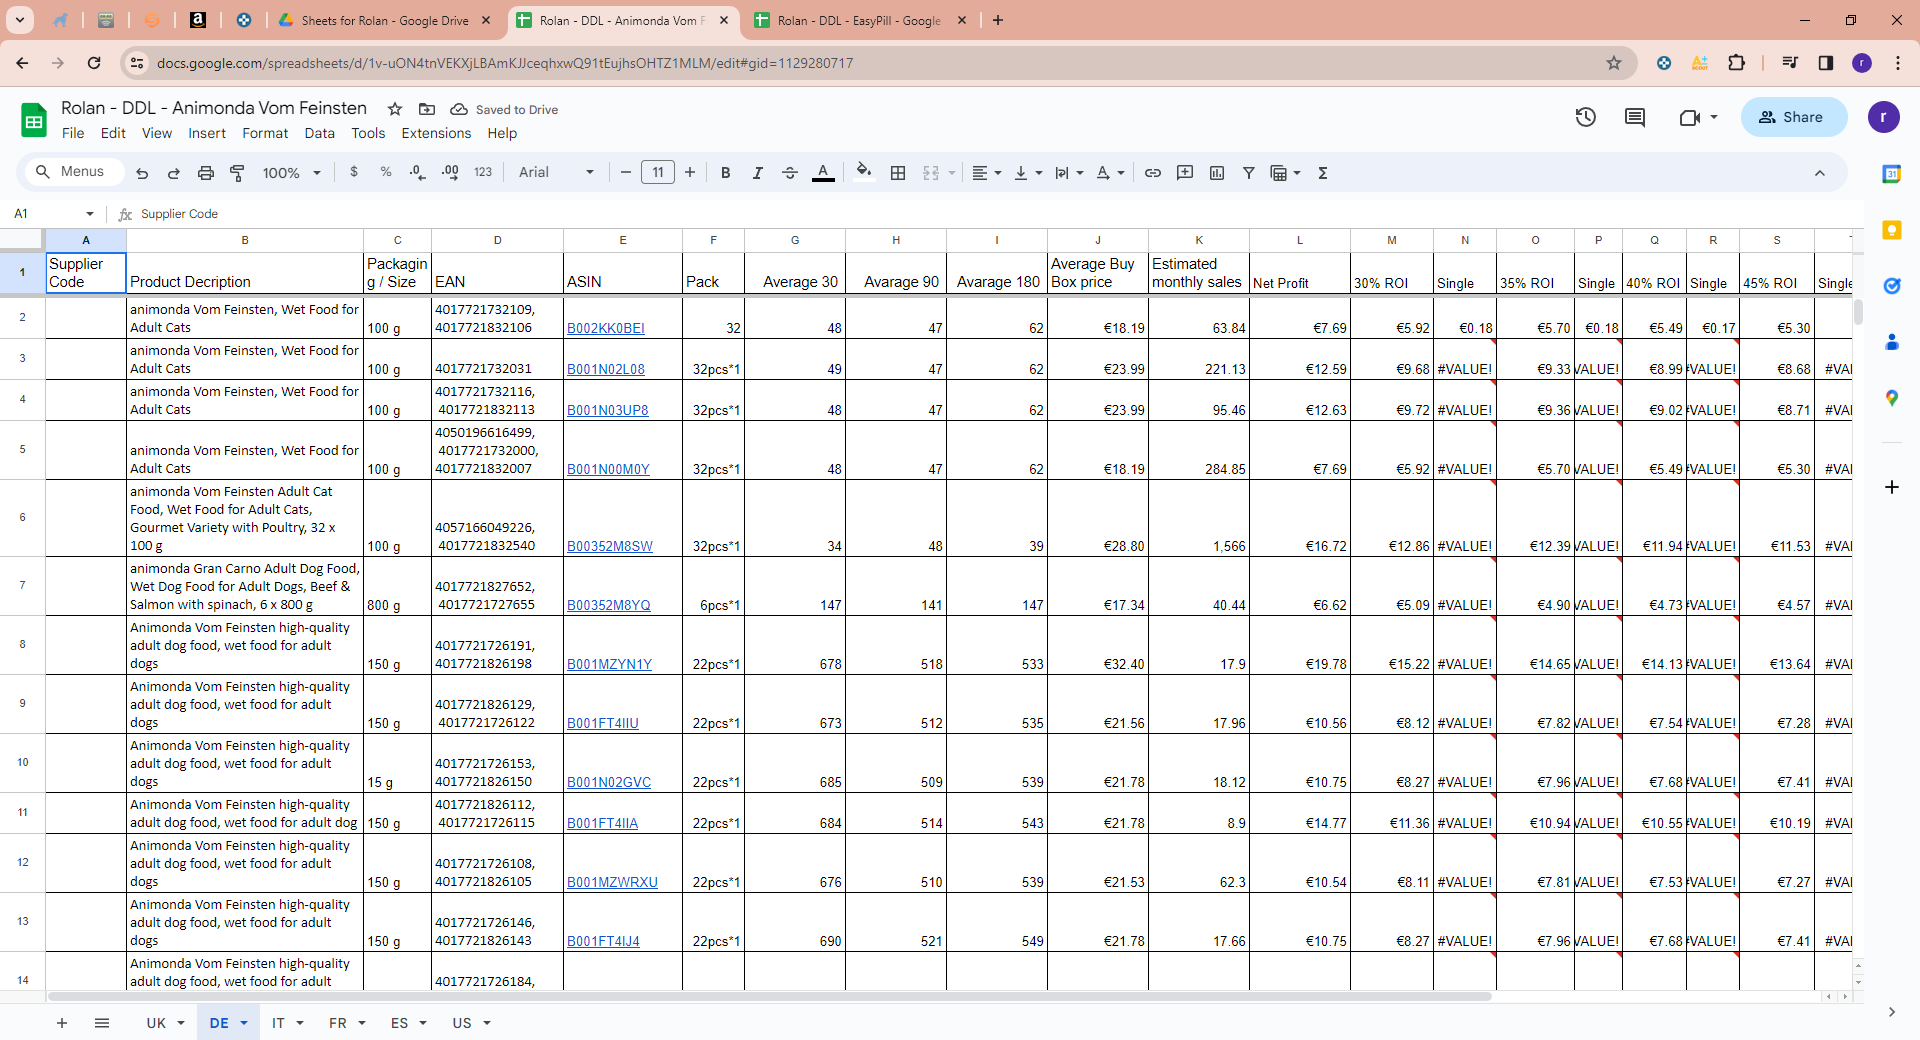Open ASIN link B00352M8SW
1920x1040 pixels.
pos(610,546)
